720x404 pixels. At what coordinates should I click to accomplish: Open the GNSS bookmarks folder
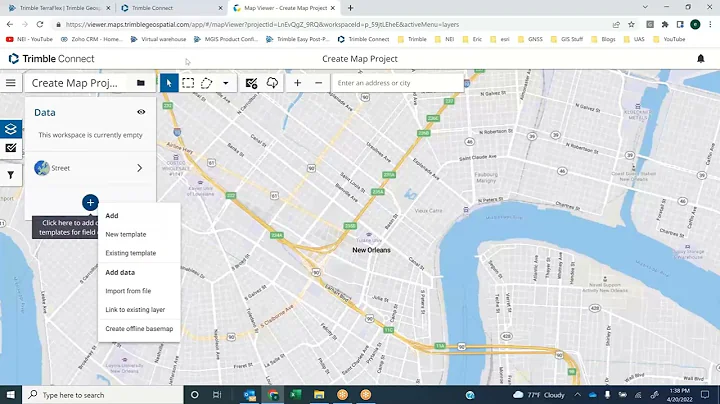coord(530,39)
